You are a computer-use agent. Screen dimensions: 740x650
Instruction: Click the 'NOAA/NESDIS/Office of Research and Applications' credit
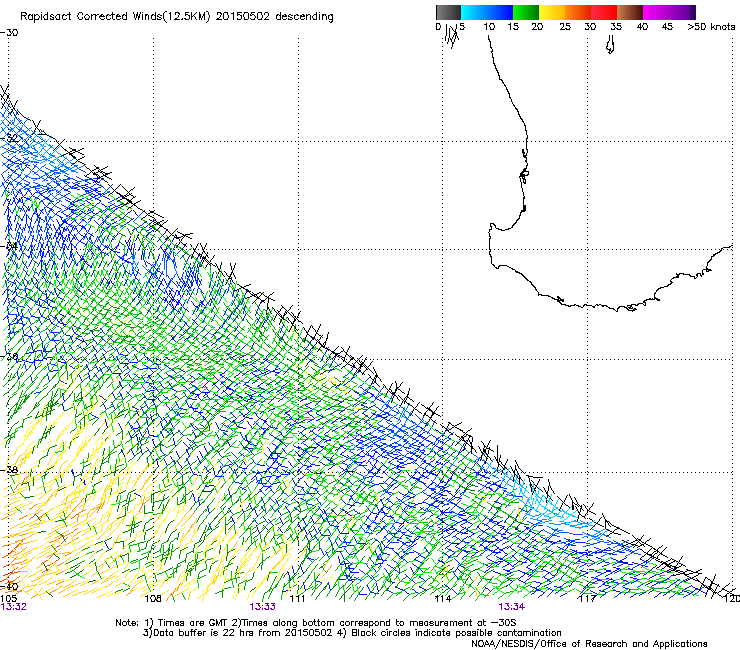click(x=589, y=644)
